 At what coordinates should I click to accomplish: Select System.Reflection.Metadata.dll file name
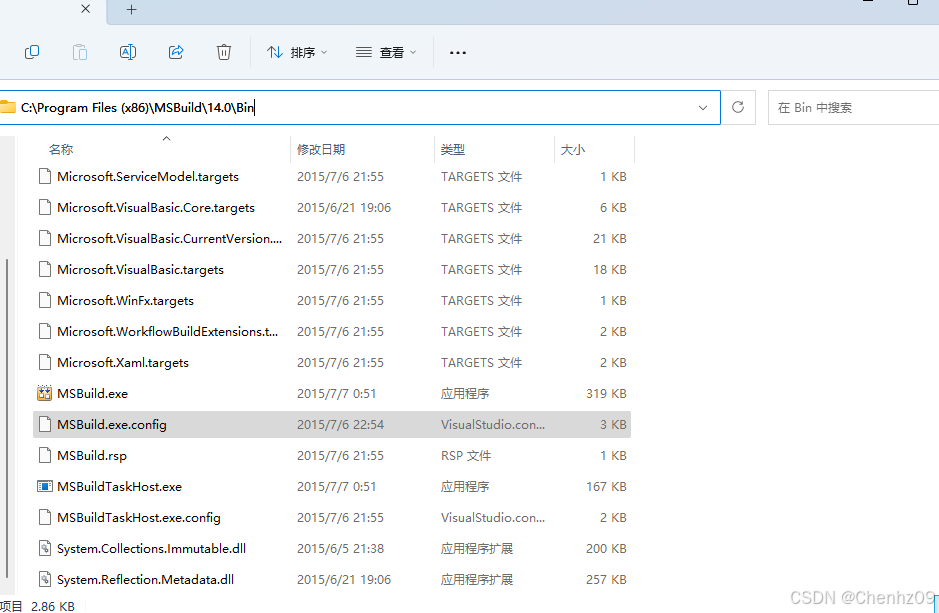(145, 580)
